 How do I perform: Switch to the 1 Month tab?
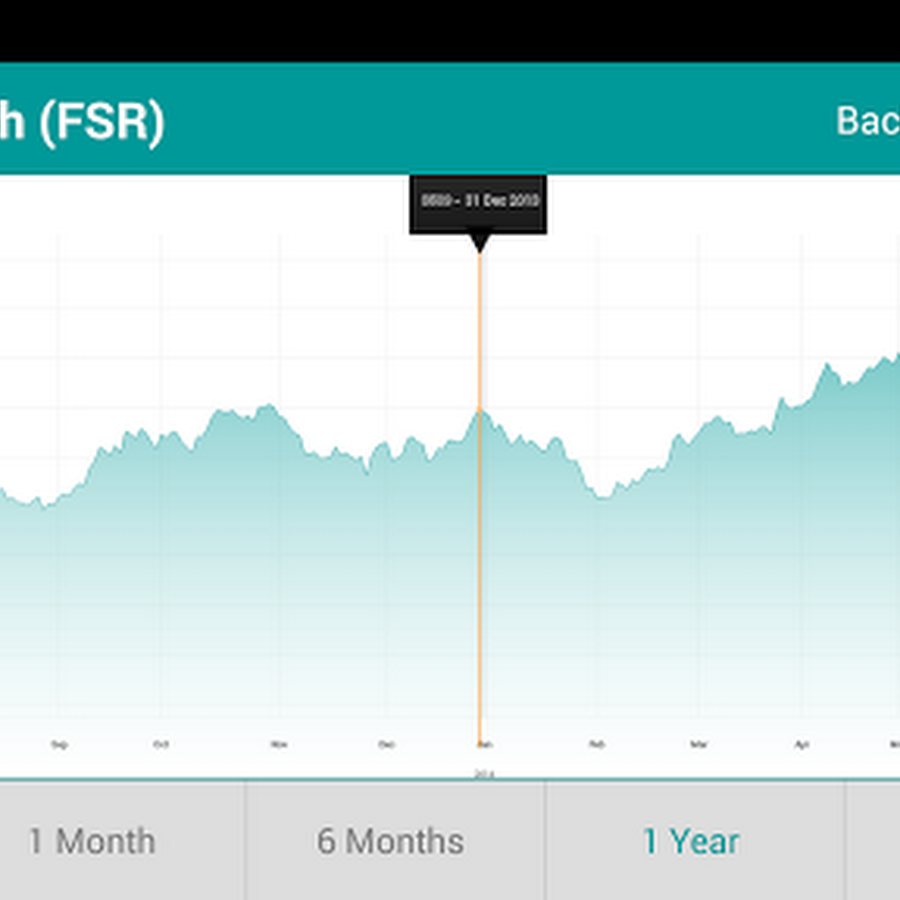pyautogui.click(x=92, y=841)
